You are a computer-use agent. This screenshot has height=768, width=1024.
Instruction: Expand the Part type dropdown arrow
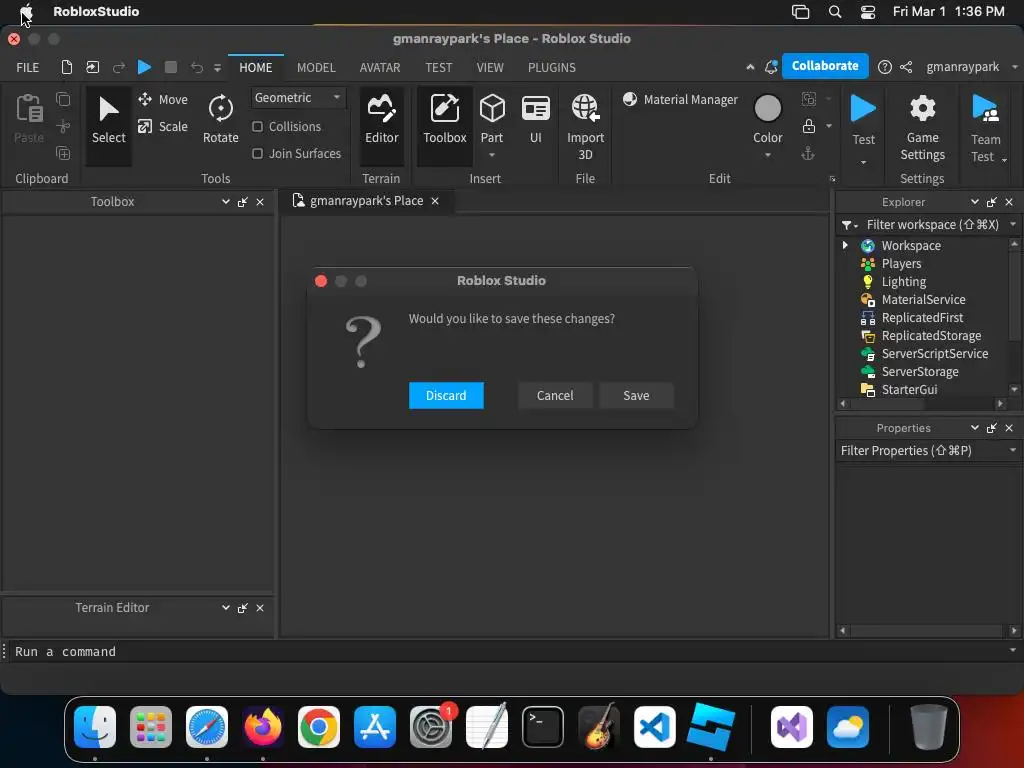point(492,155)
